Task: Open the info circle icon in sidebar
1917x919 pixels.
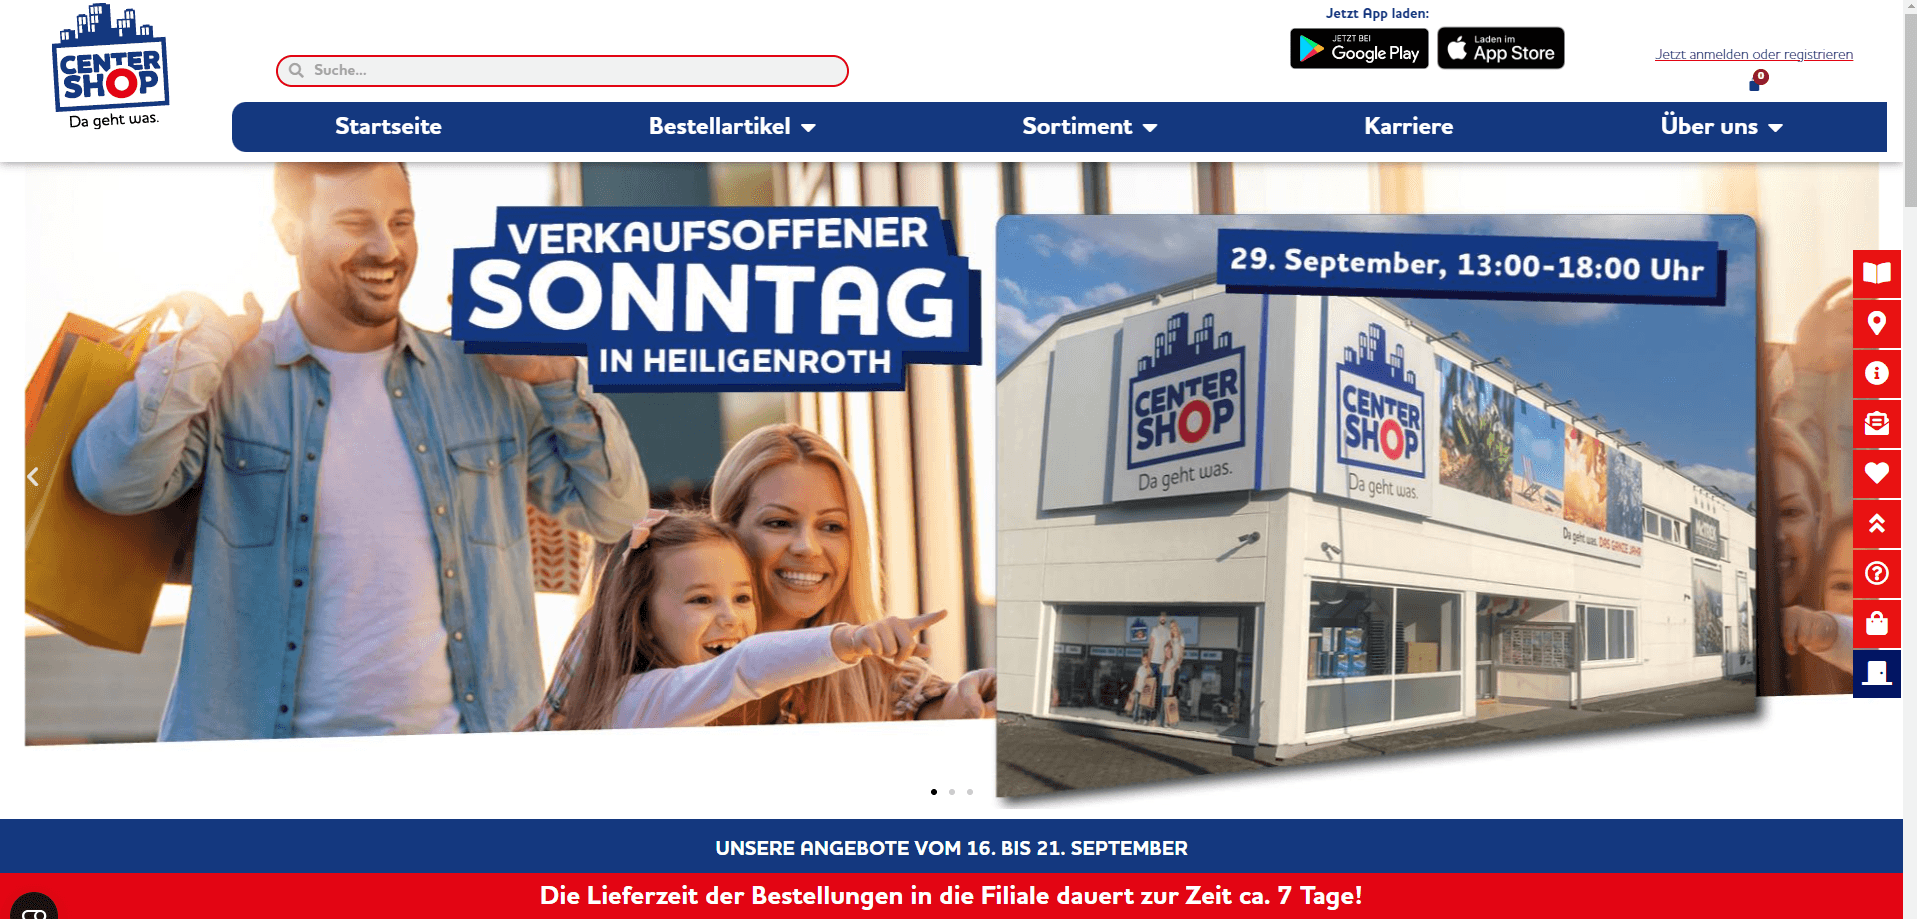Action: pos(1876,373)
